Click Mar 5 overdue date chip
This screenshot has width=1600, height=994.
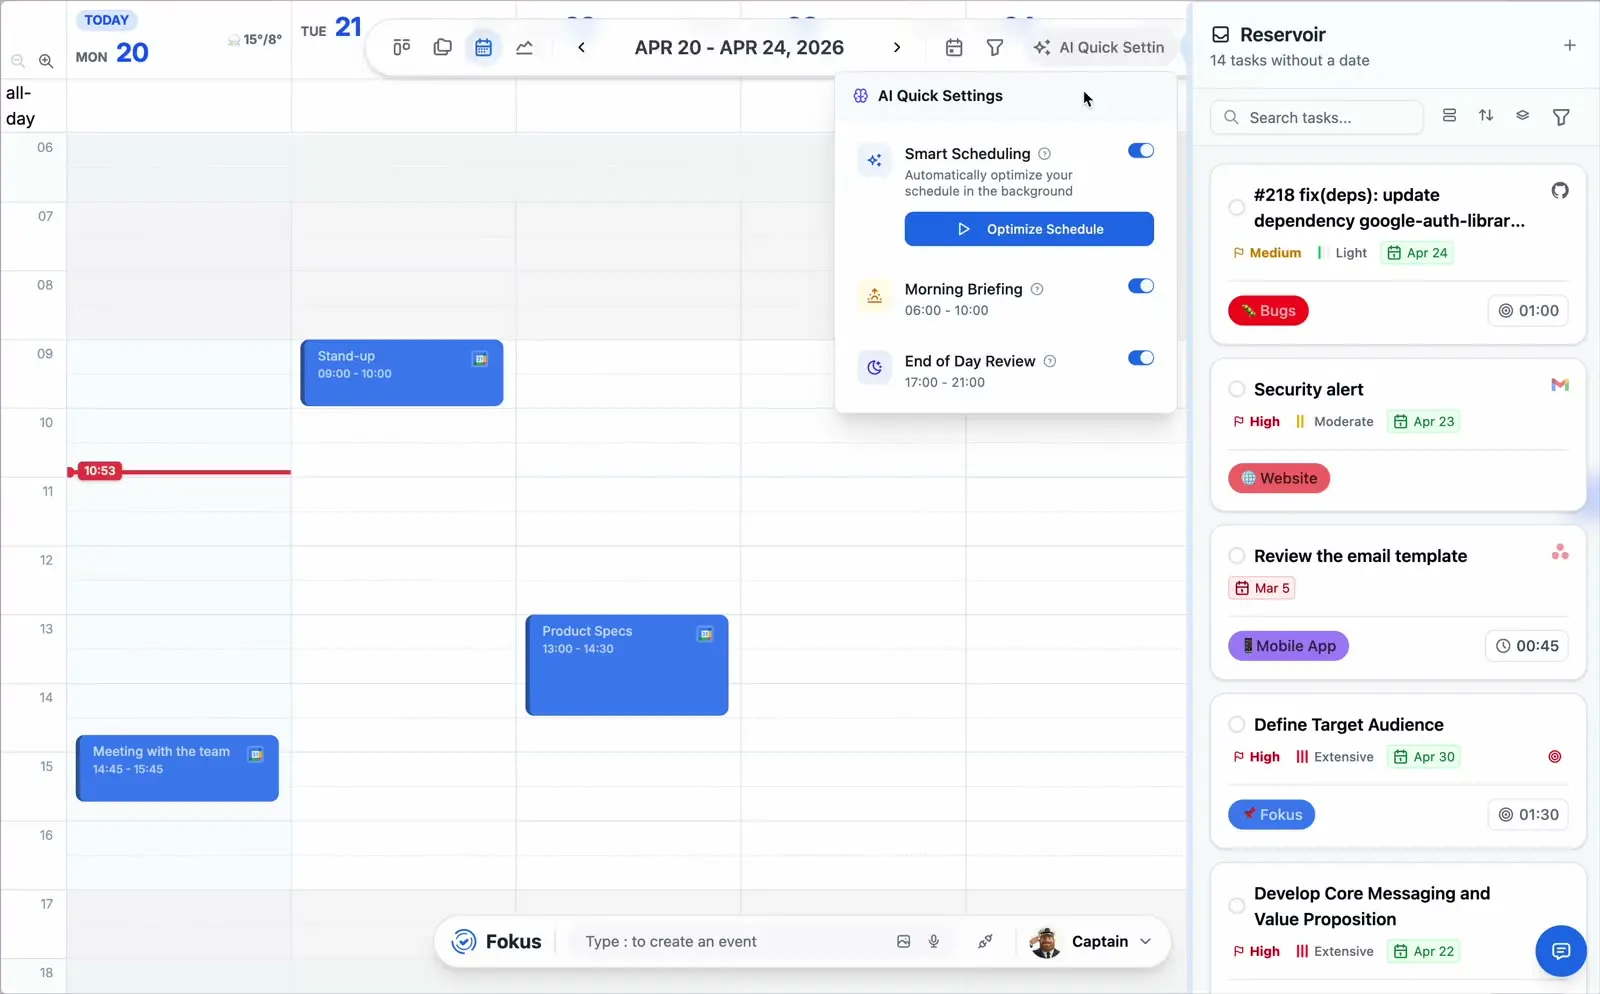point(1262,588)
